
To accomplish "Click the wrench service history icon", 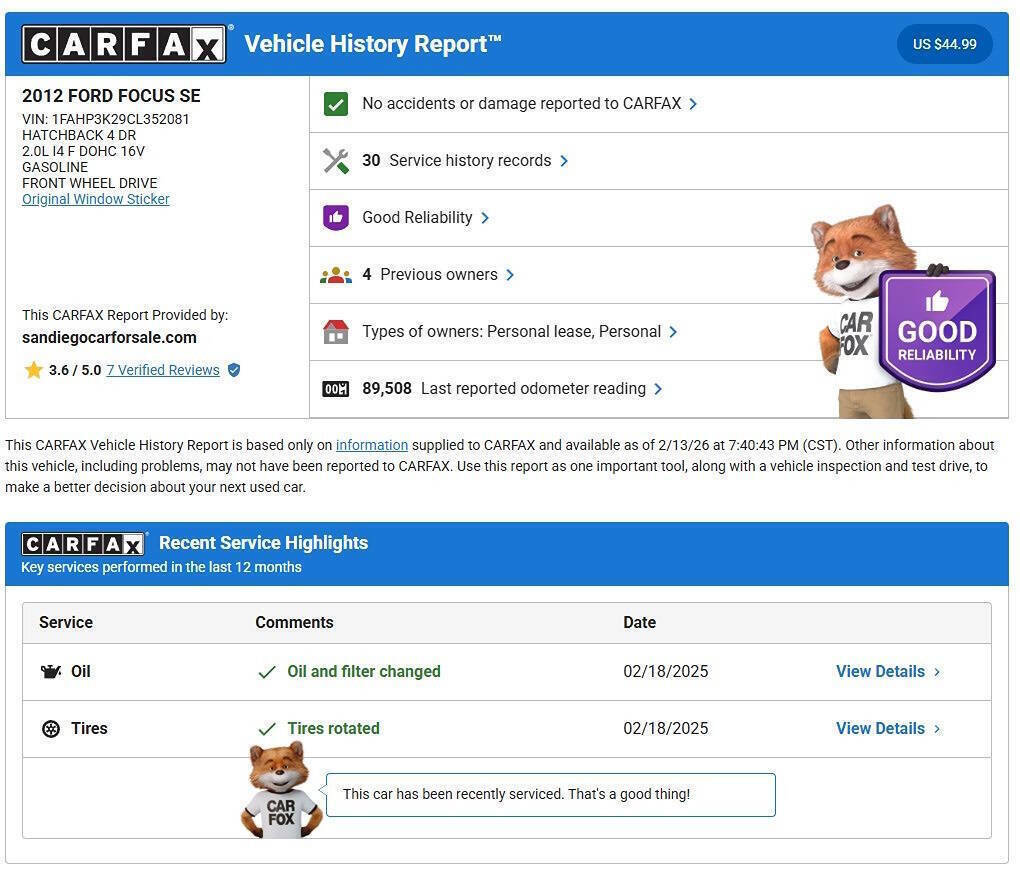I will coord(336,161).
